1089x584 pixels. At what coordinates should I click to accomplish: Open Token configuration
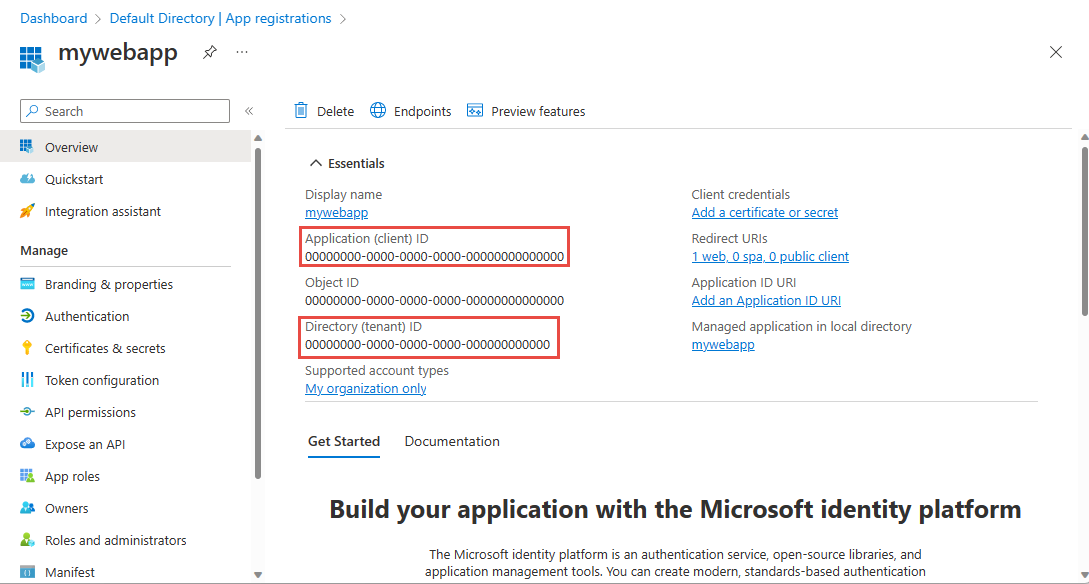(x=102, y=379)
